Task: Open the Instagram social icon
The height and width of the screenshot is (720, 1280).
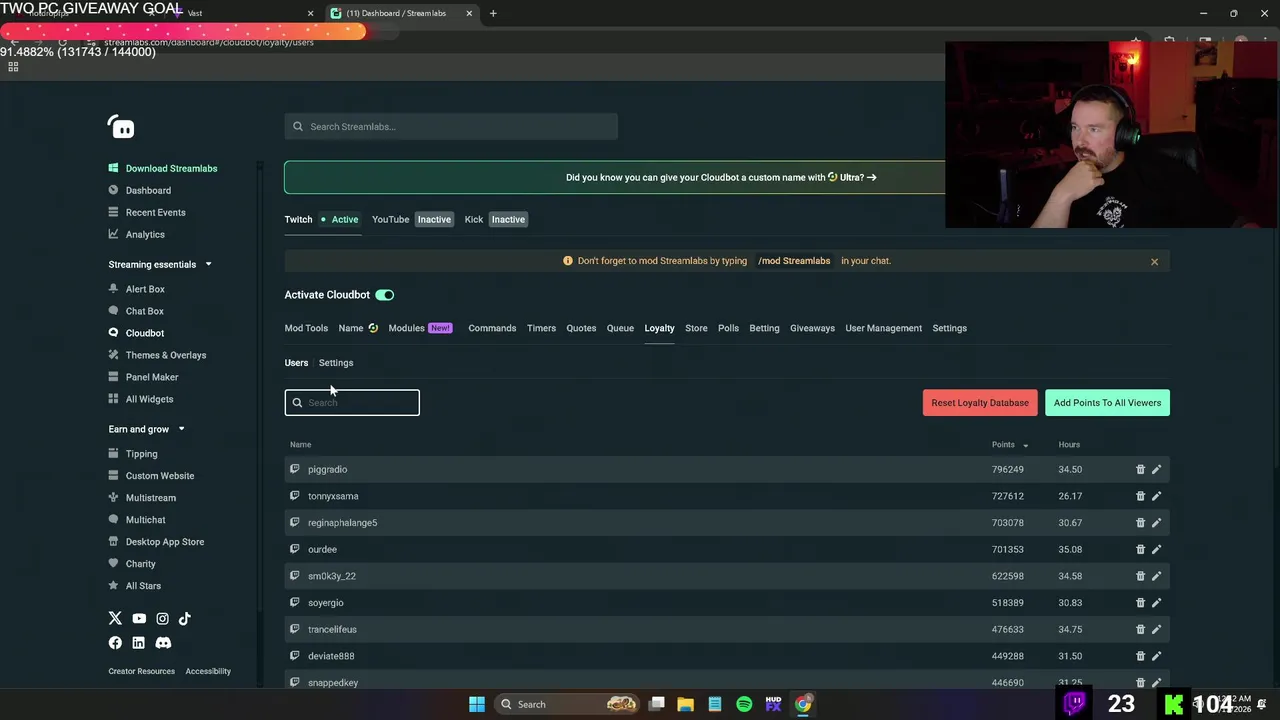Action: [162, 618]
